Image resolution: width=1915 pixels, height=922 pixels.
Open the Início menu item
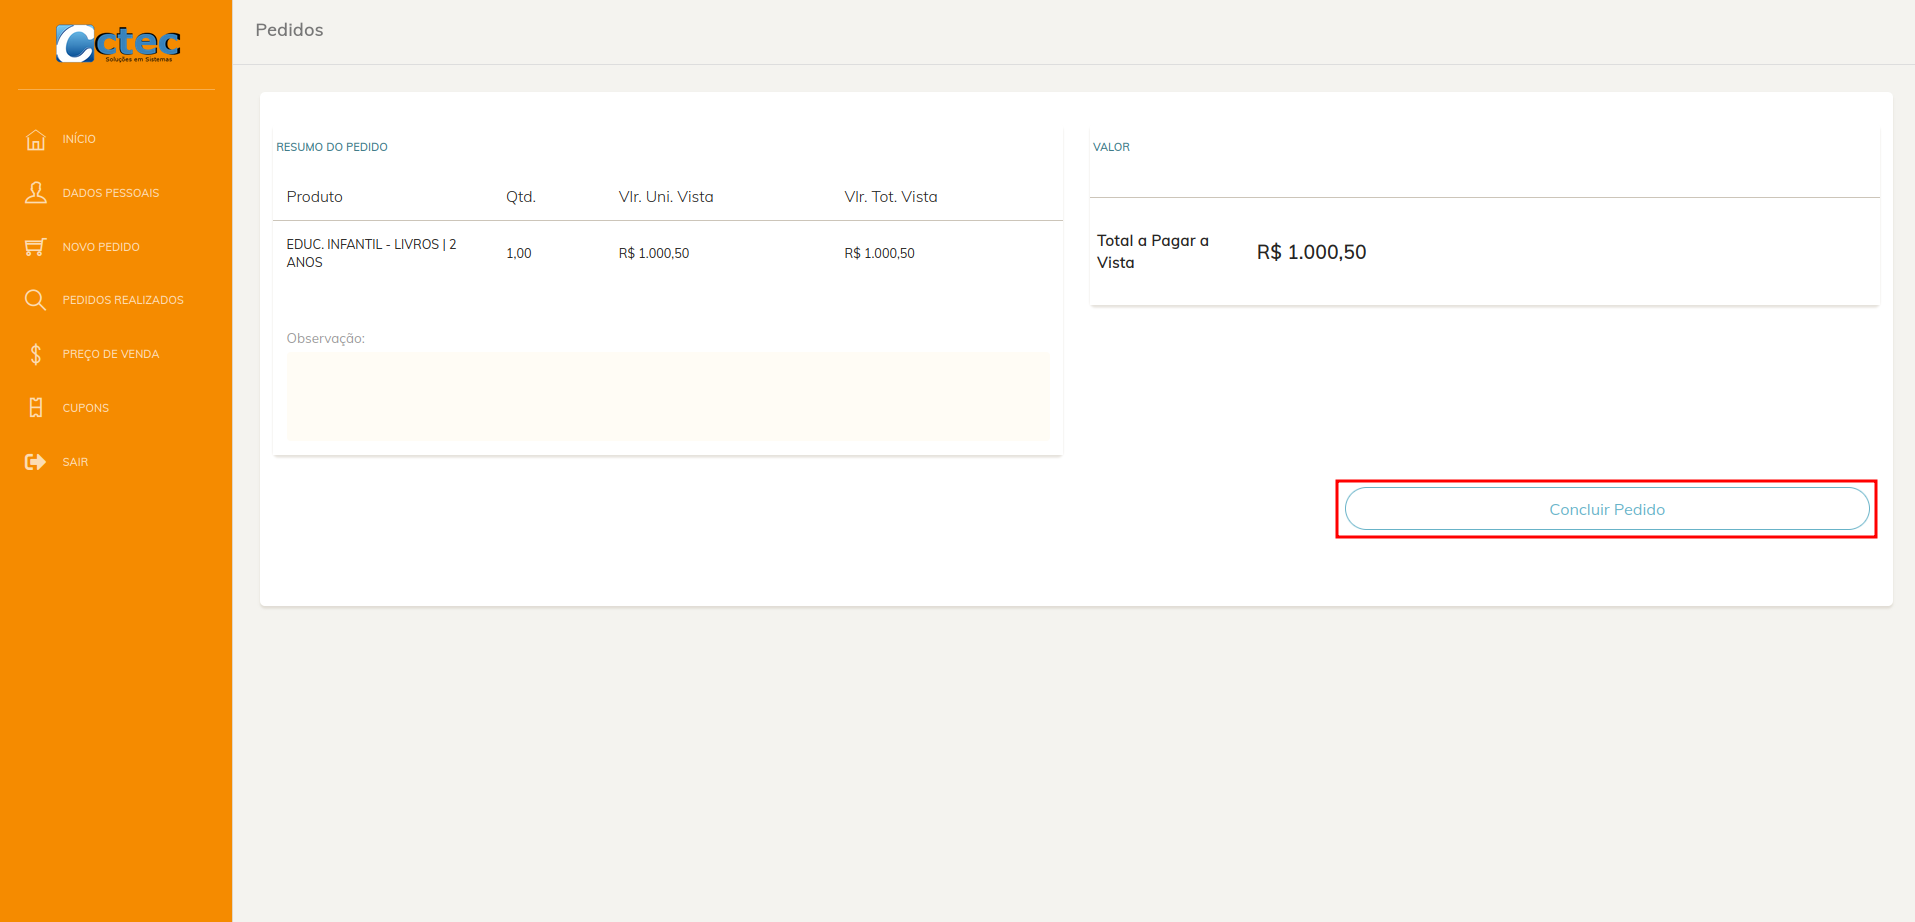79,139
